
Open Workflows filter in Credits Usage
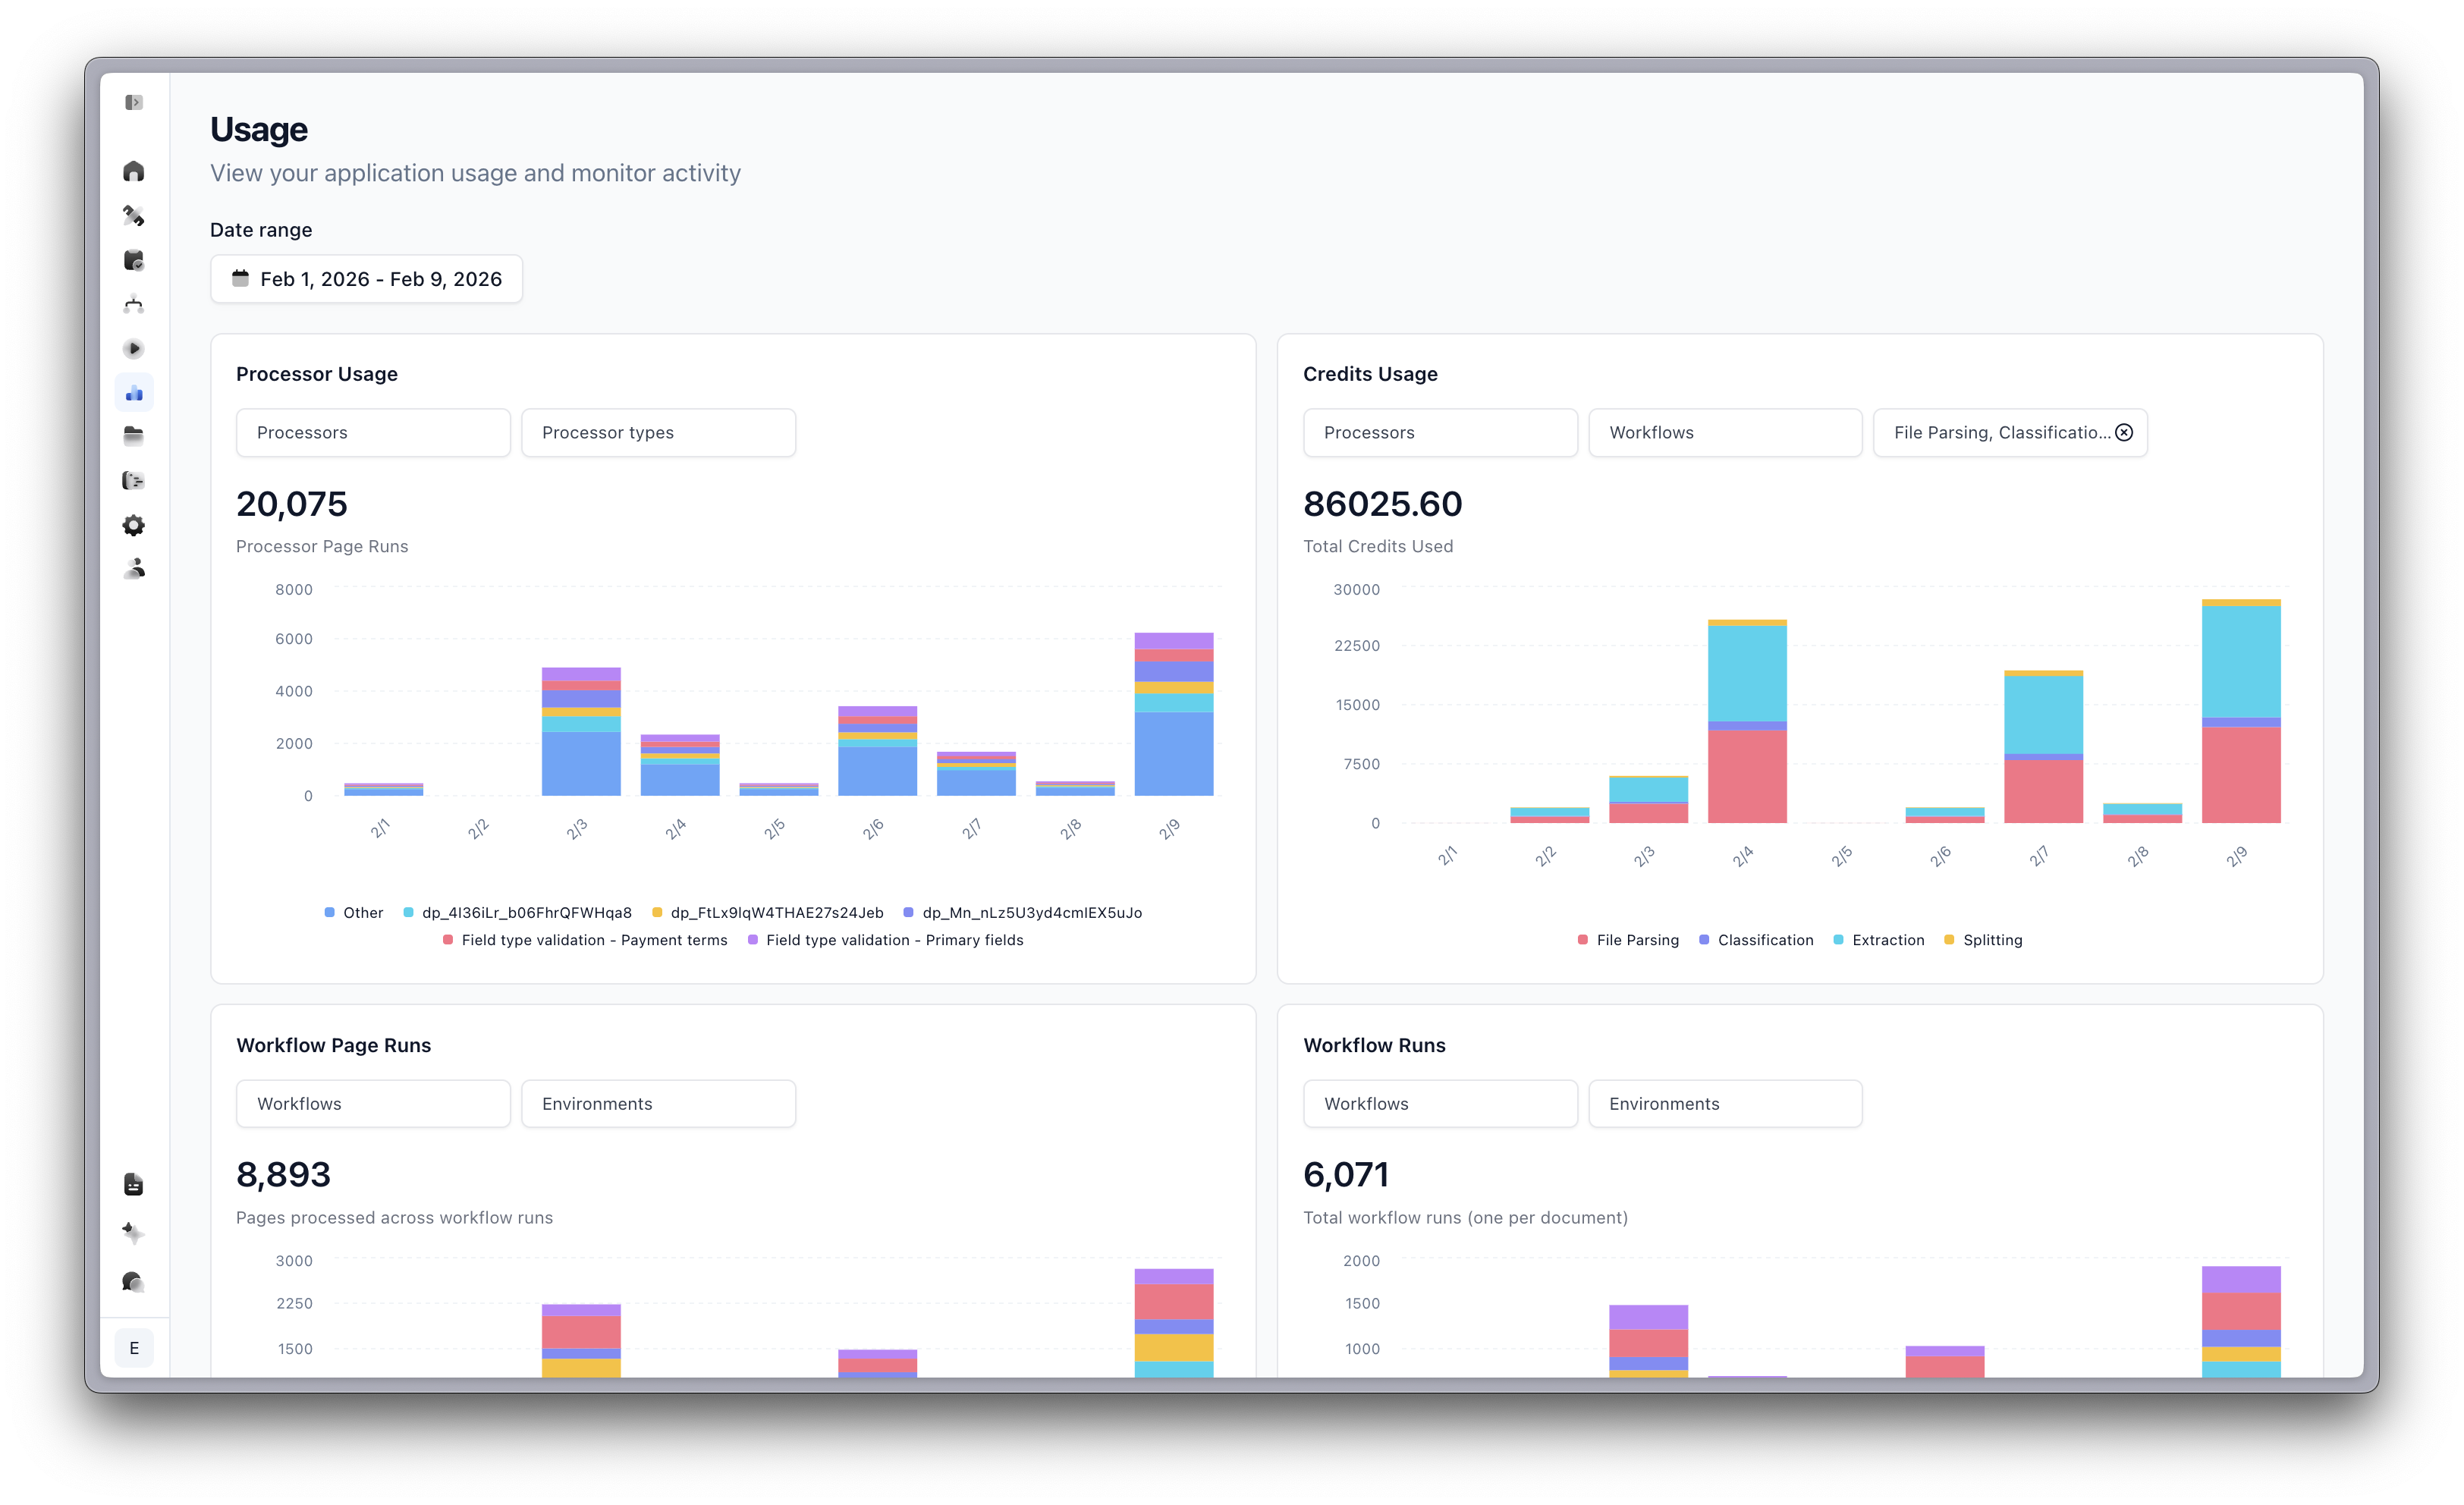tap(1725, 433)
